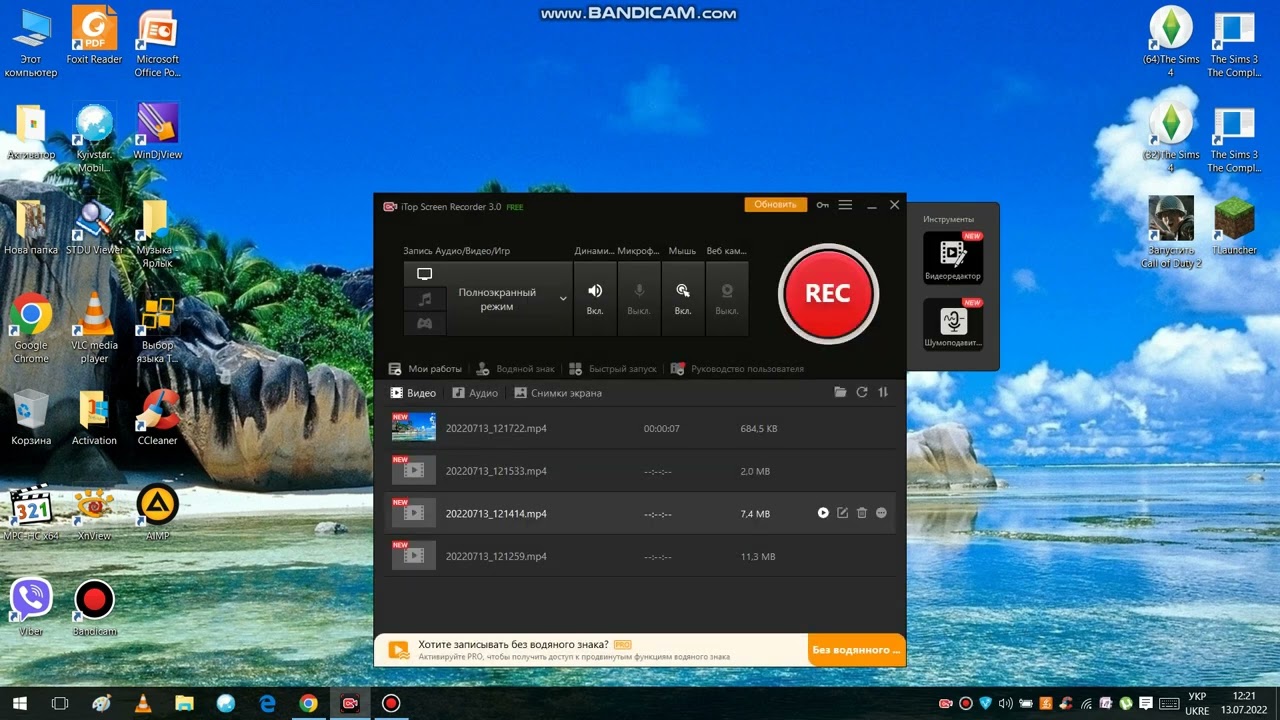Refresh the recordings list
This screenshot has width=1280, height=720.
(x=862, y=392)
